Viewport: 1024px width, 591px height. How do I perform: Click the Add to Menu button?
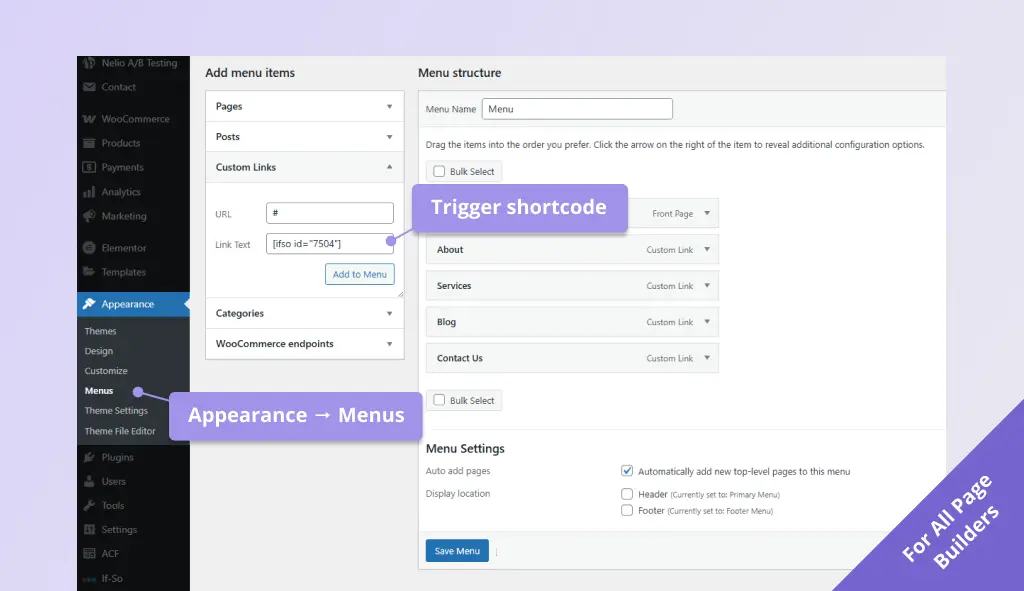(360, 274)
